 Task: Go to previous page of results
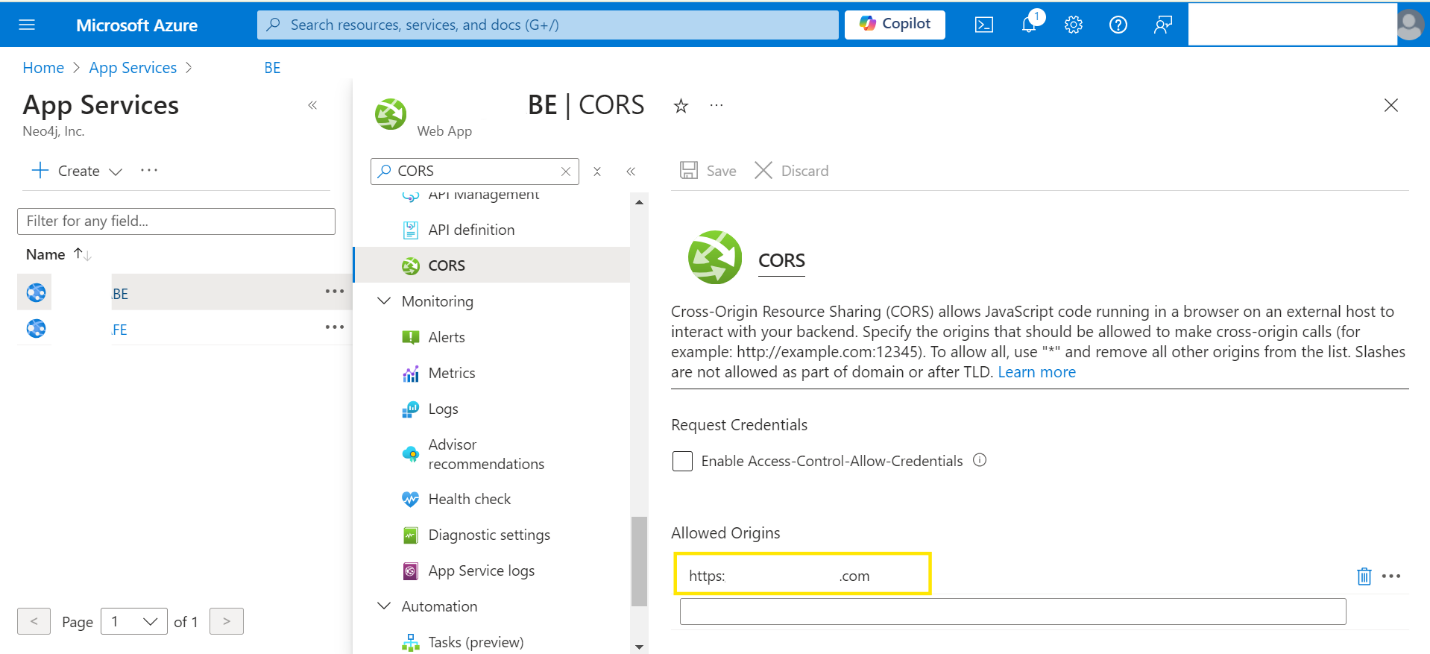coord(34,622)
